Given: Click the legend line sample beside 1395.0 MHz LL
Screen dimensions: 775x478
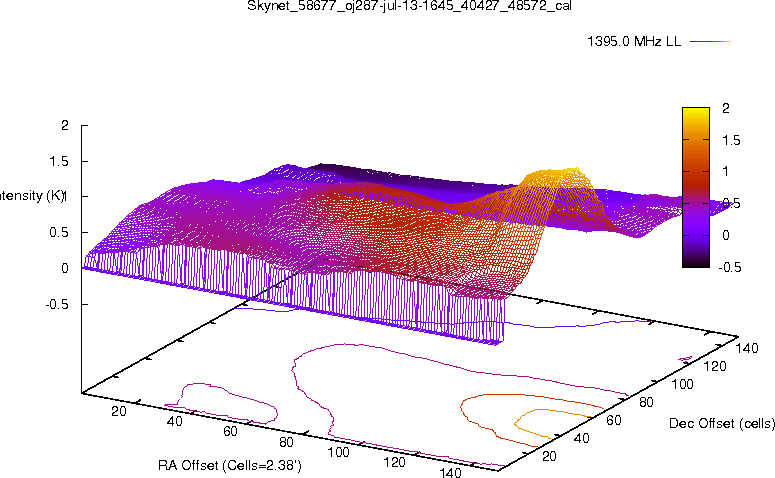Looking at the screenshot, I should [x=711, y=42].
